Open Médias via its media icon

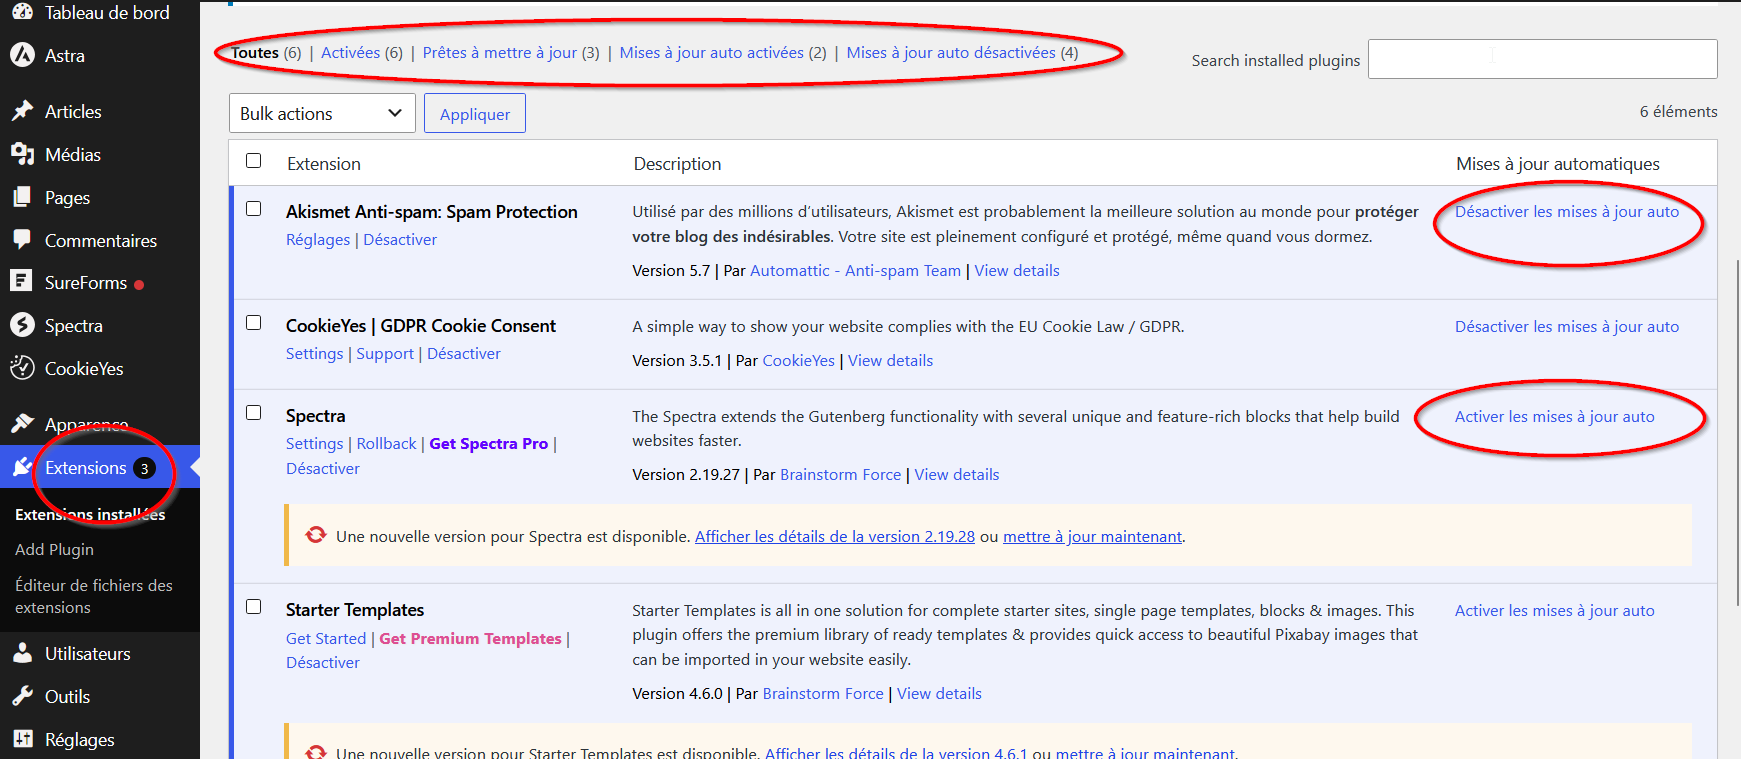click(22, 154)
